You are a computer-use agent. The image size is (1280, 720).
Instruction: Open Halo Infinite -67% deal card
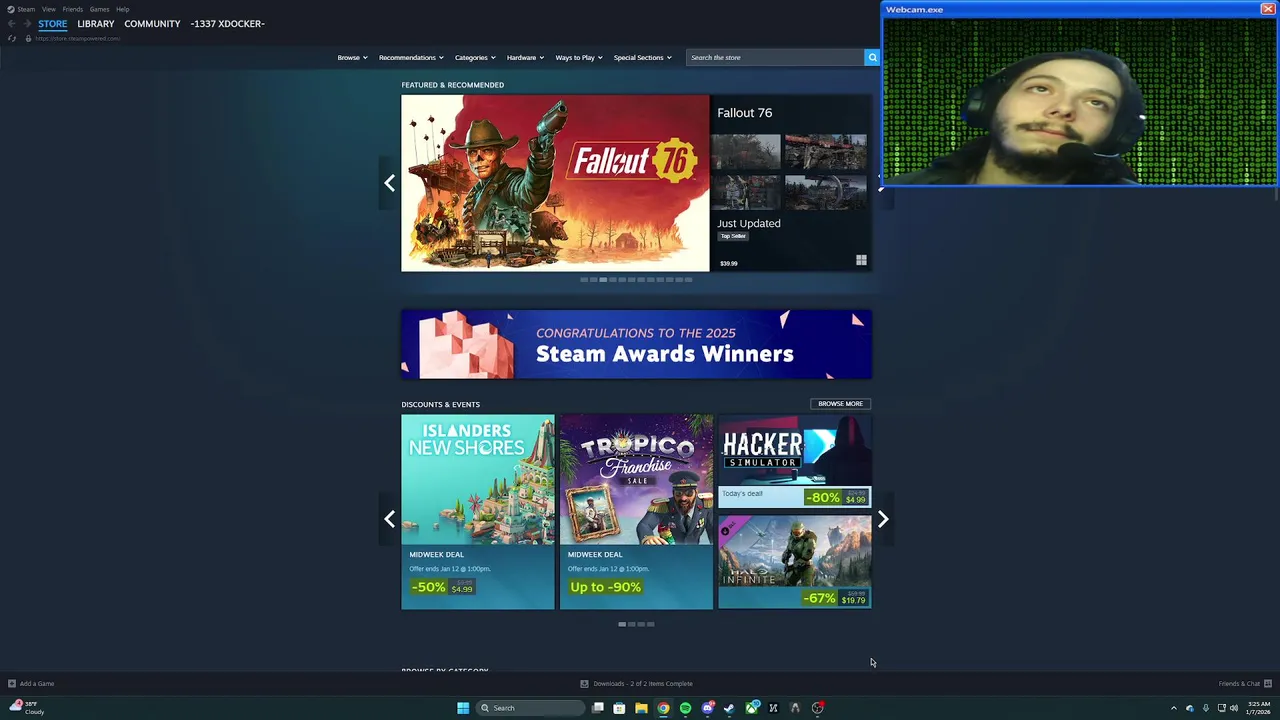point(795,562)
